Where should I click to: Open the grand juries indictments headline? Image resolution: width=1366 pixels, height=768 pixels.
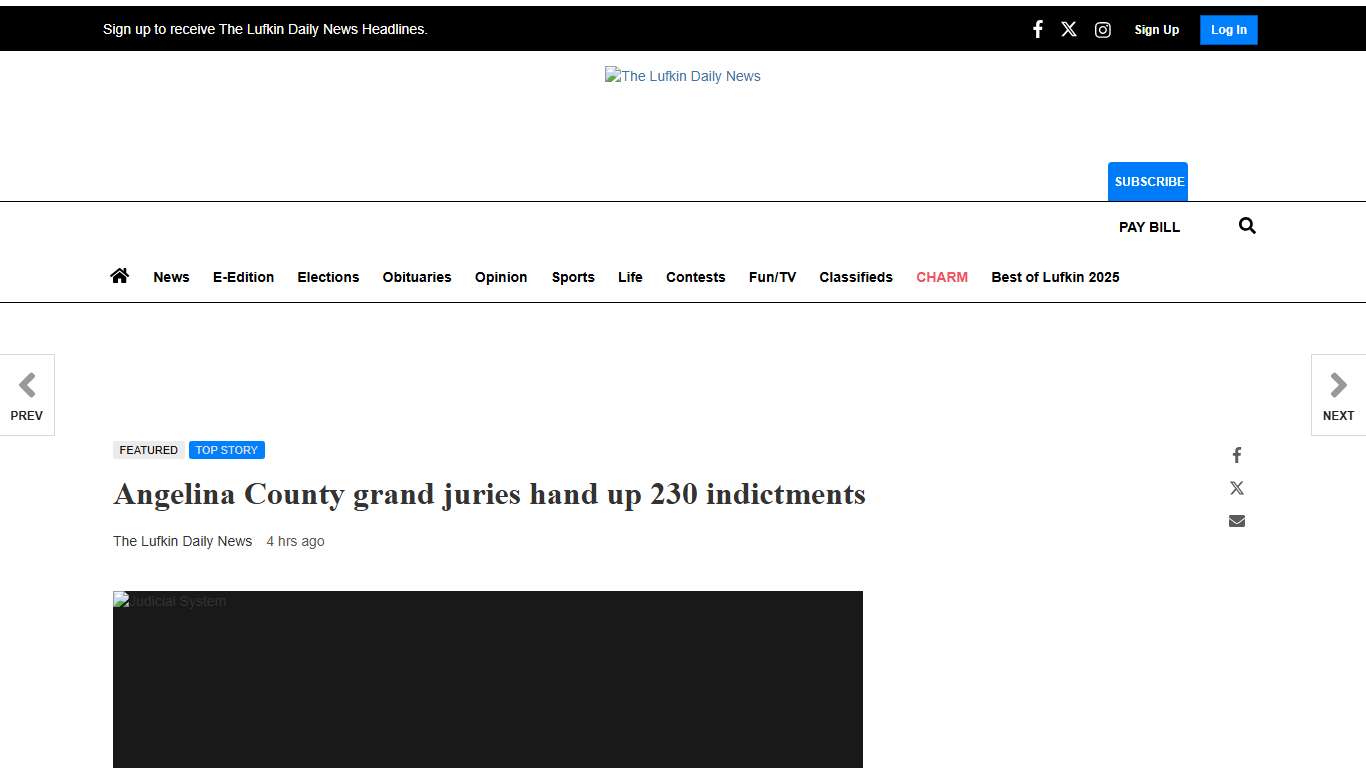pyautogui.click(x=489, y=494)
